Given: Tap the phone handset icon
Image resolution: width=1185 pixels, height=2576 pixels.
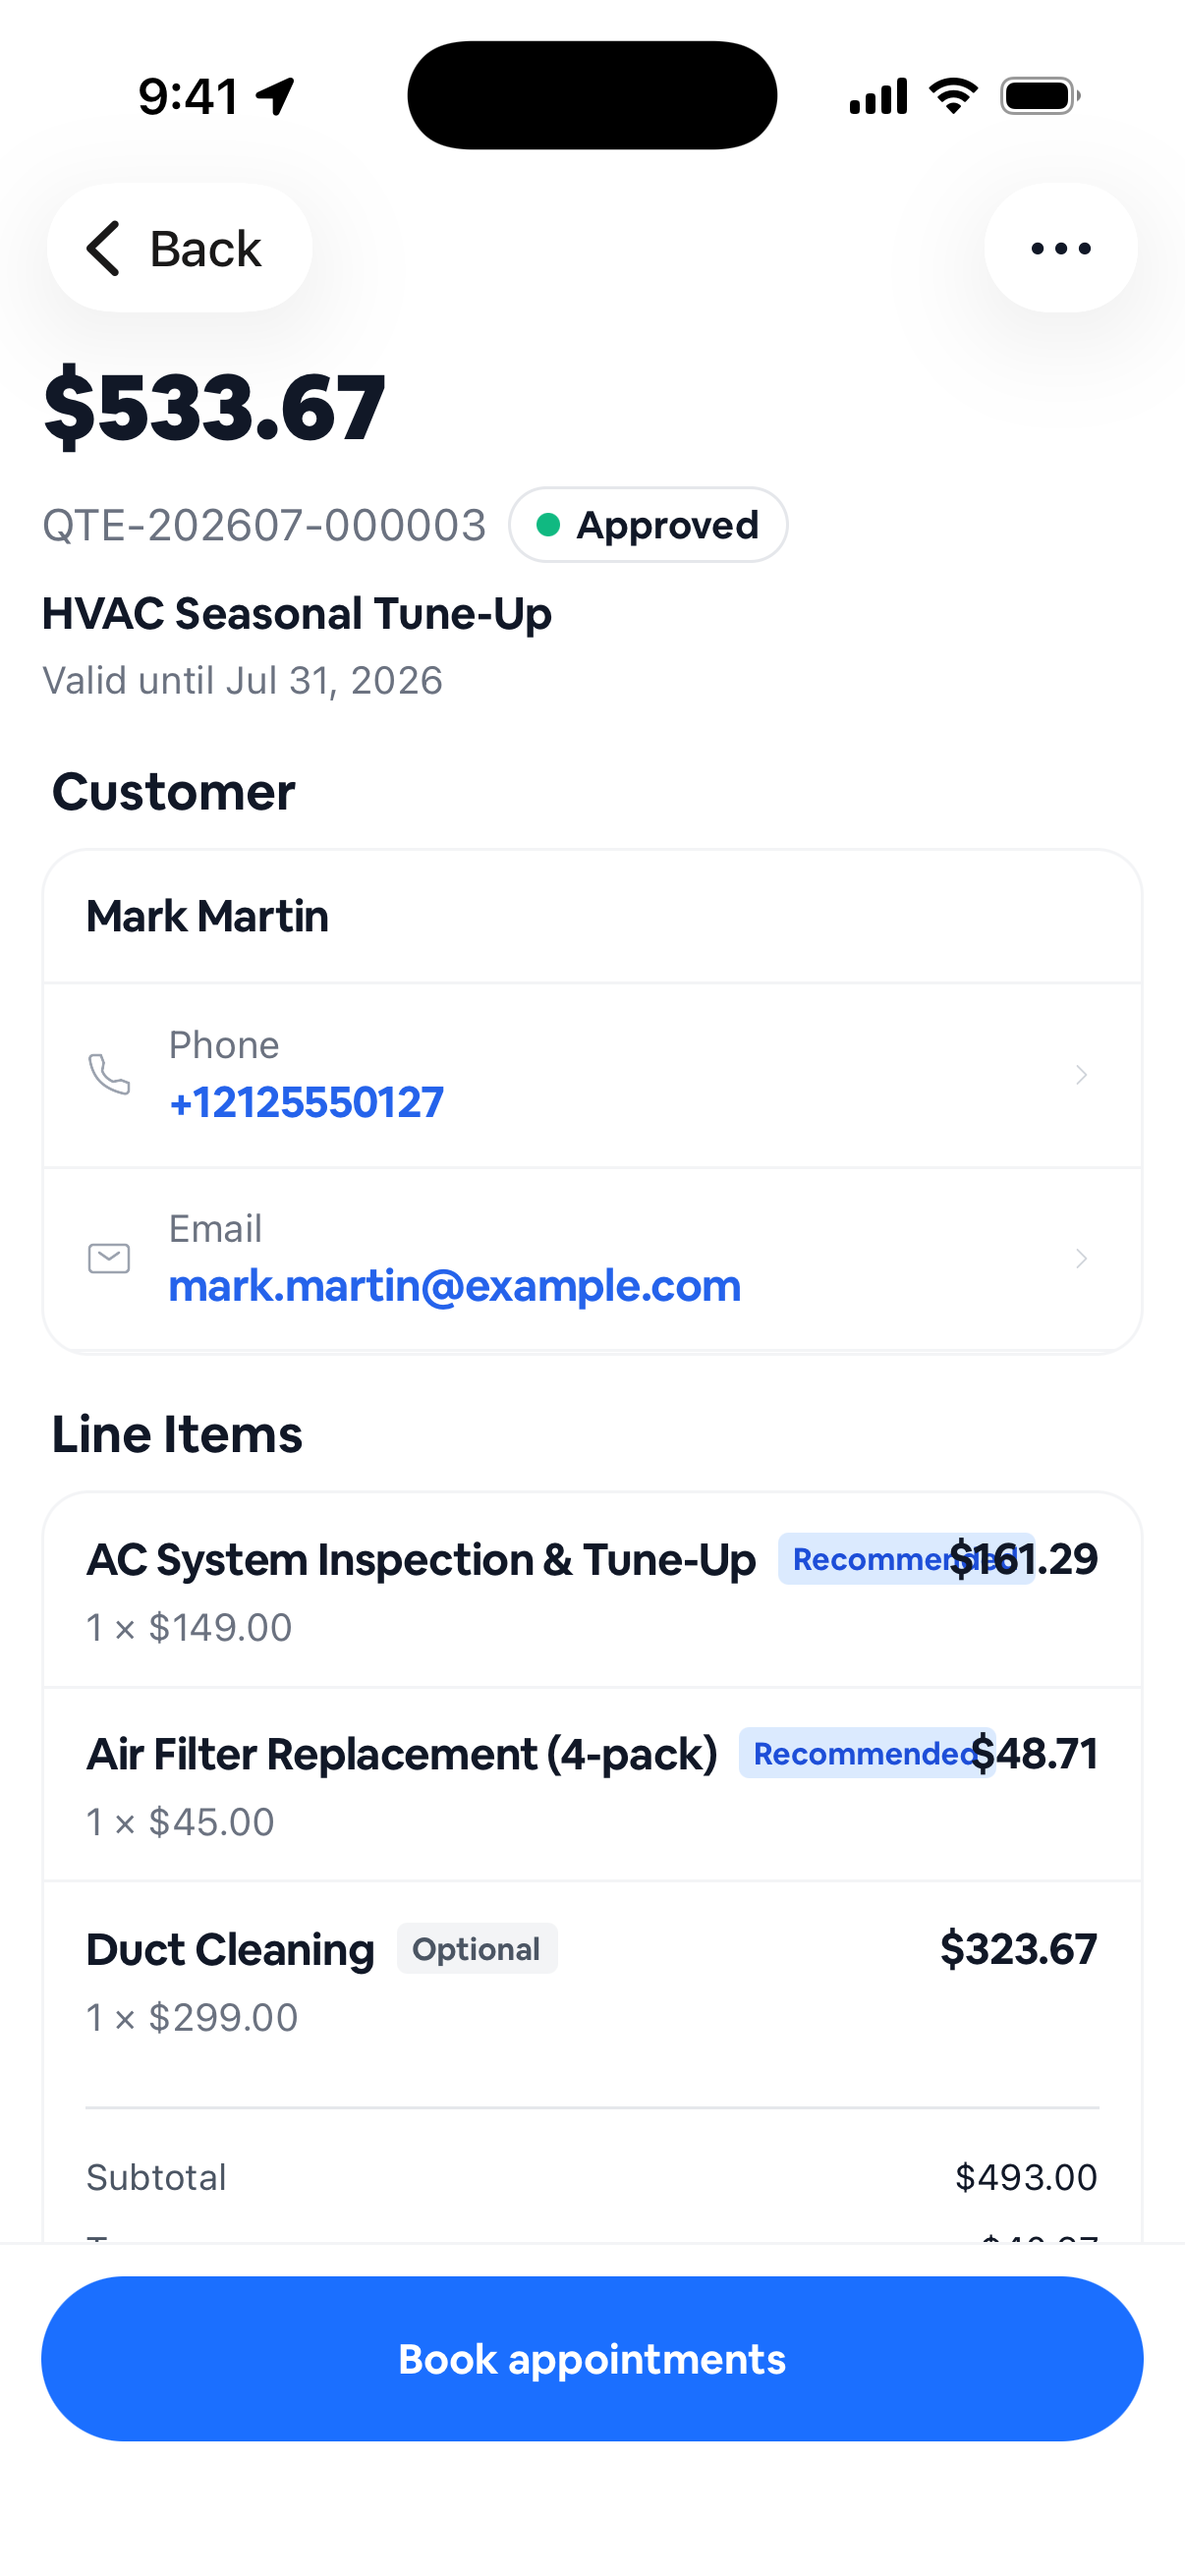Looking at the screenshot, I should pyautogui.click(x=109, y=1074).
